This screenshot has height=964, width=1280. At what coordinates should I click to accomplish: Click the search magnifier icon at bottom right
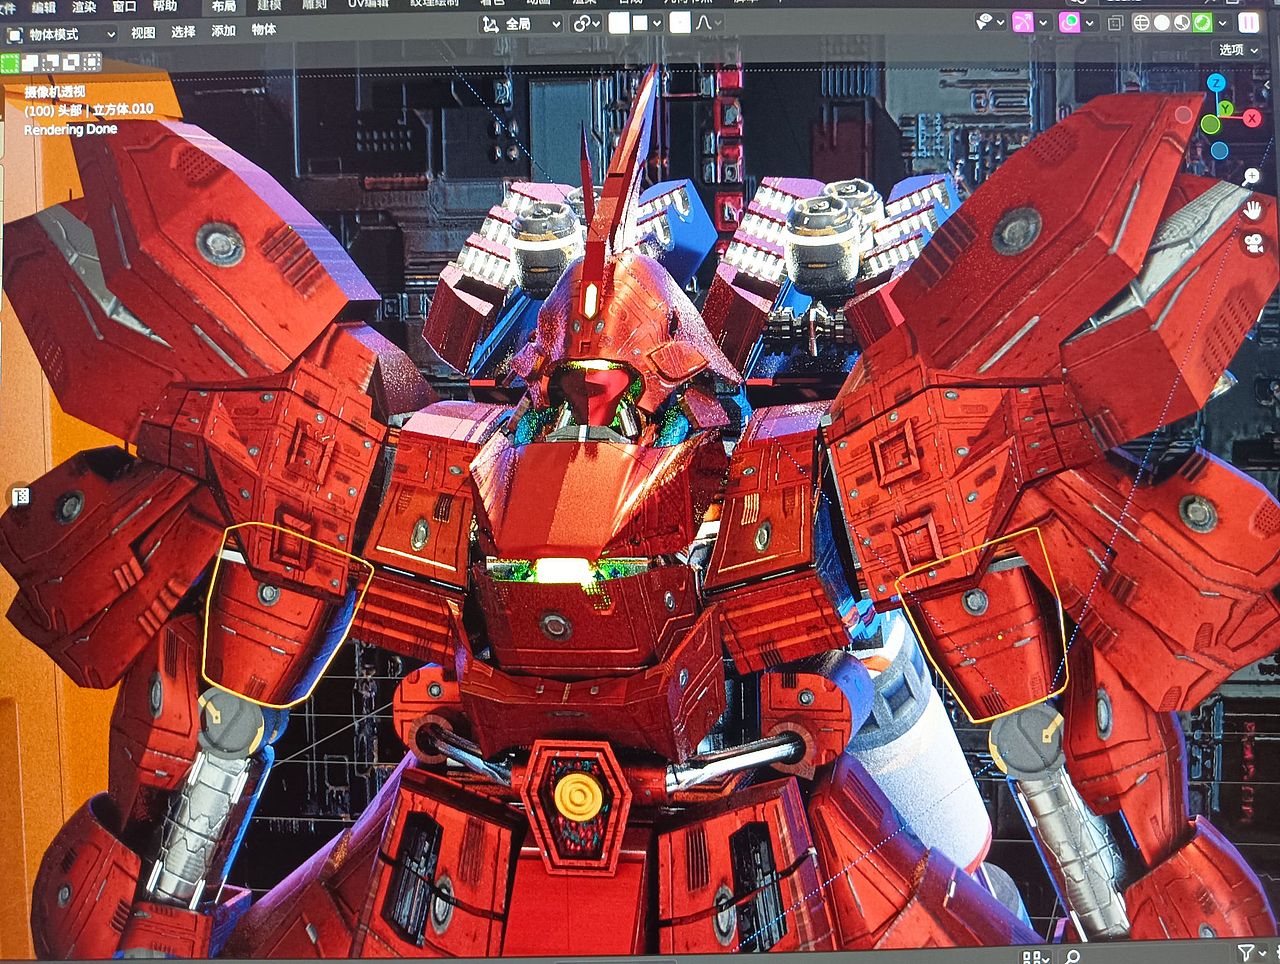(x=1073, y=957)
